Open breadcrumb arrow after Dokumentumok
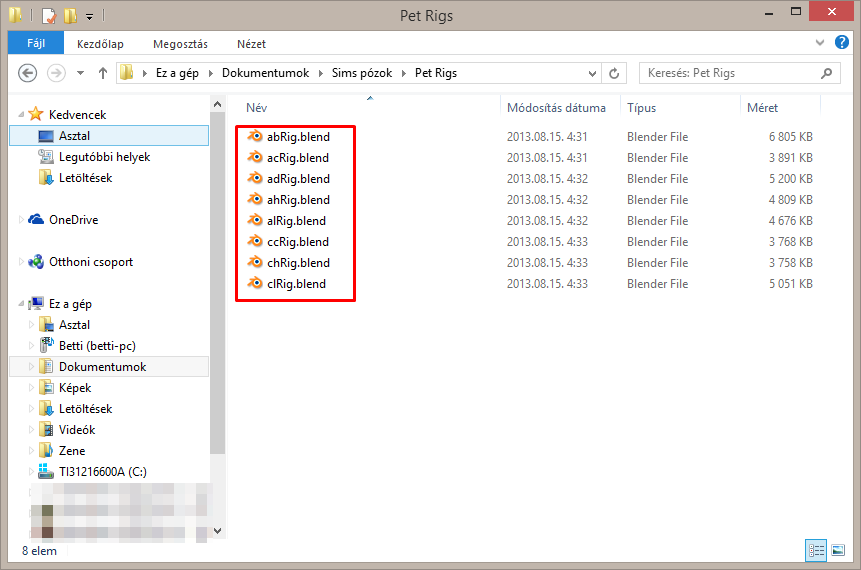861x570 pixels. (321, 73)
